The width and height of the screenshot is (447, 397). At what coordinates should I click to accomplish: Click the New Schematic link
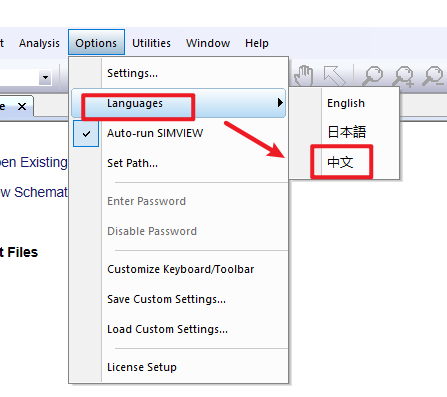point(34,192)
